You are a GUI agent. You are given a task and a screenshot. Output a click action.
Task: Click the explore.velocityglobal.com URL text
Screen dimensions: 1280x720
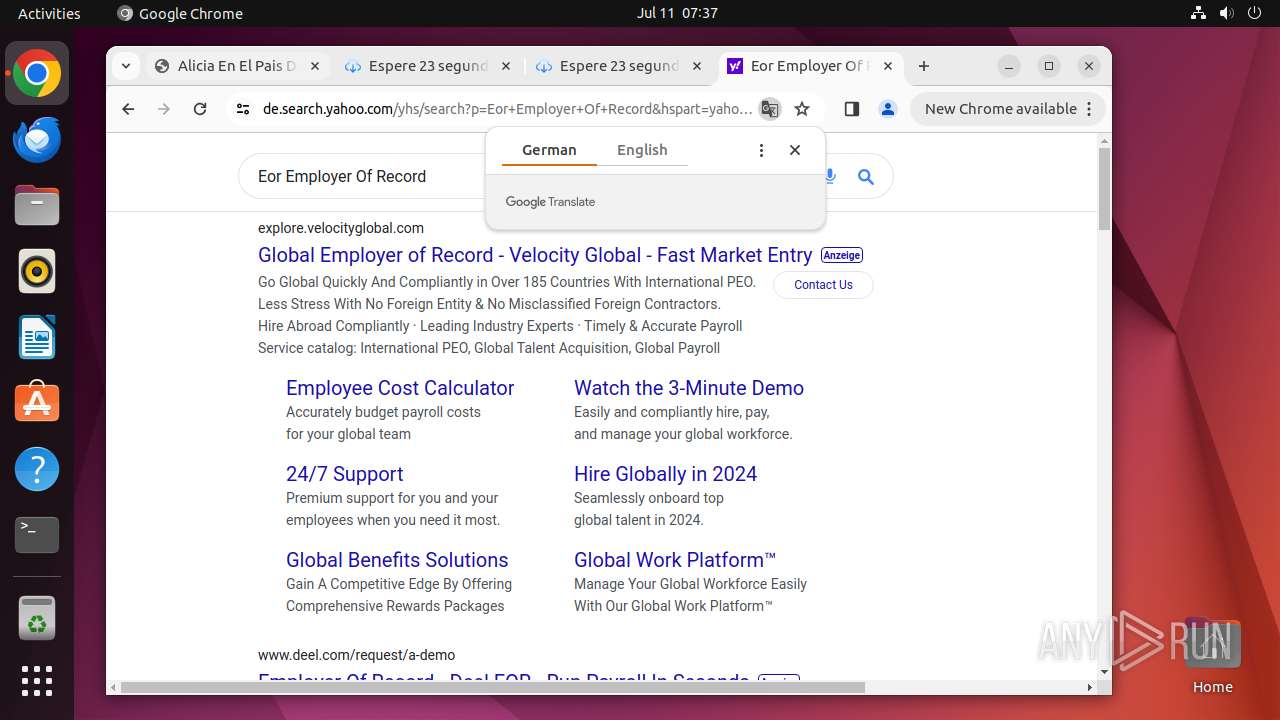click(x=341, y=228)
